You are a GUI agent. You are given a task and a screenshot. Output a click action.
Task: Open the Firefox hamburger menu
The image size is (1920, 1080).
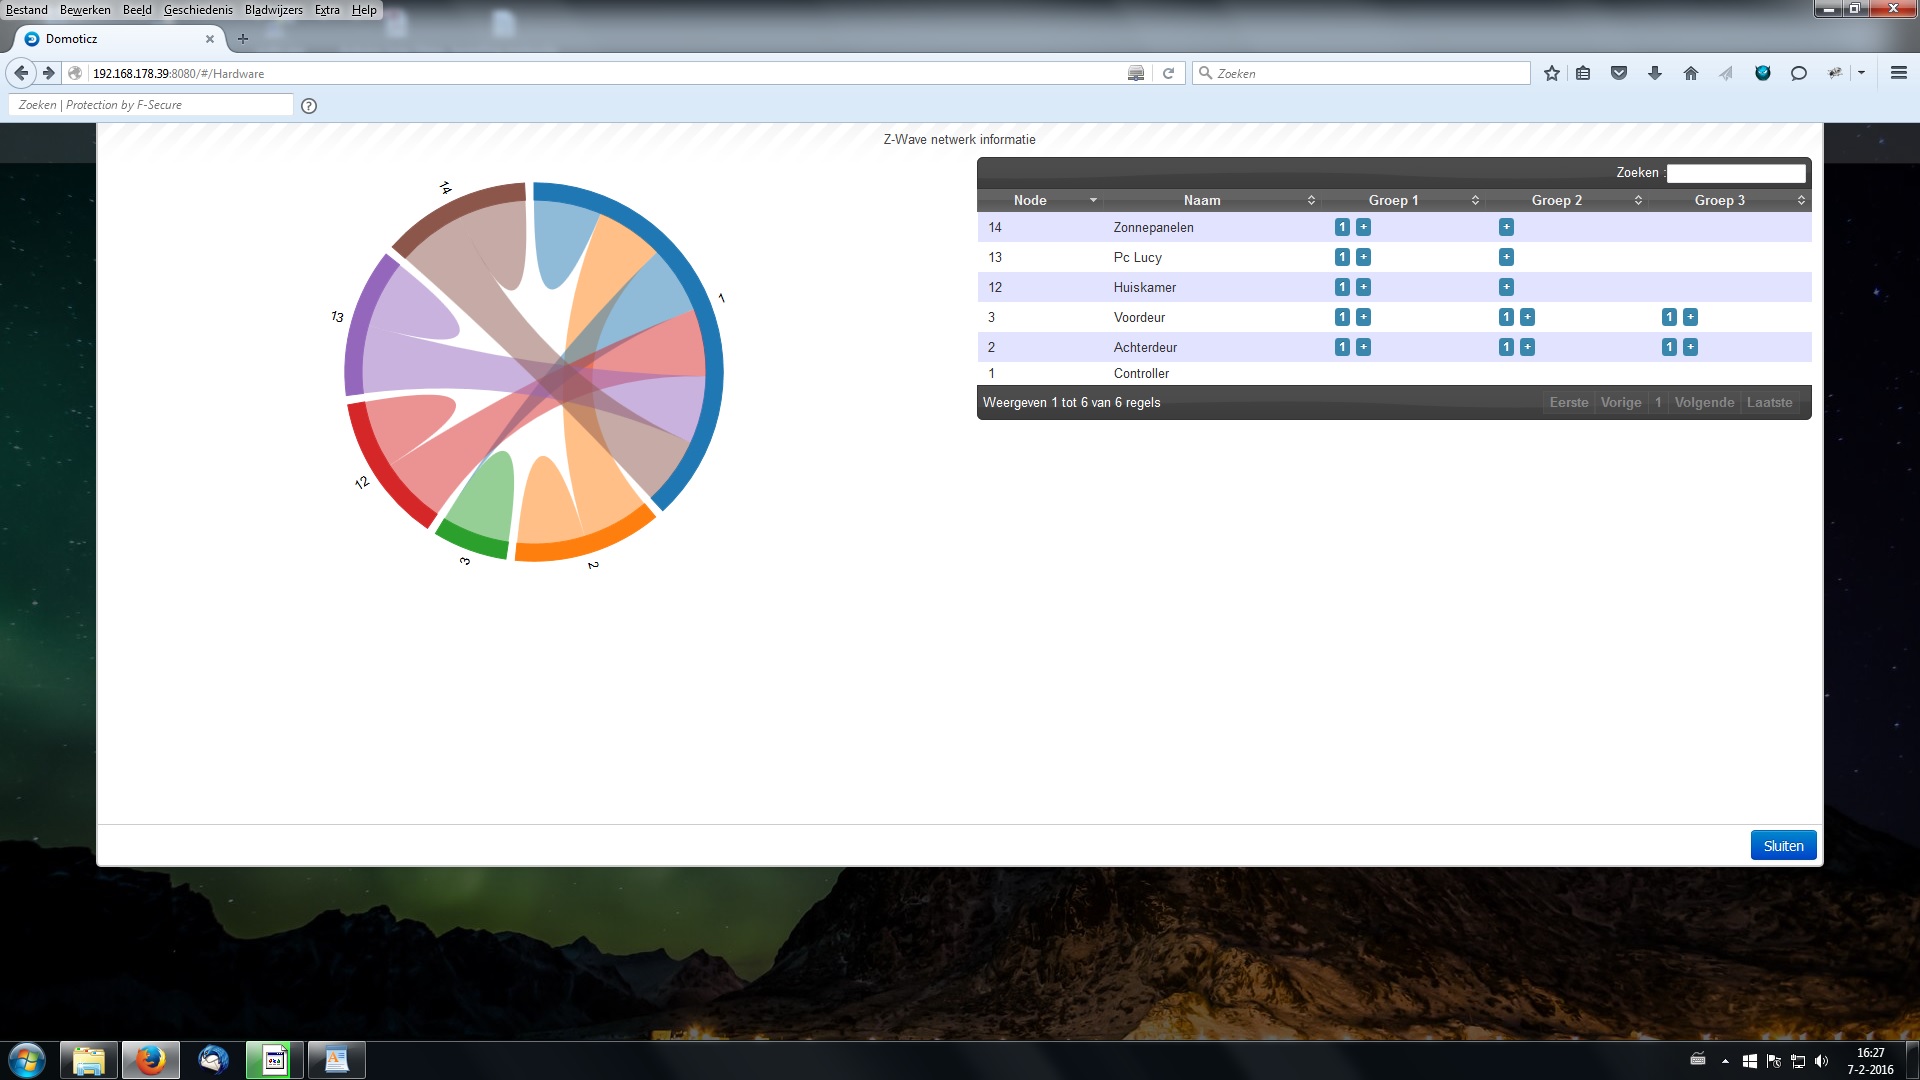click(1899, 73)
